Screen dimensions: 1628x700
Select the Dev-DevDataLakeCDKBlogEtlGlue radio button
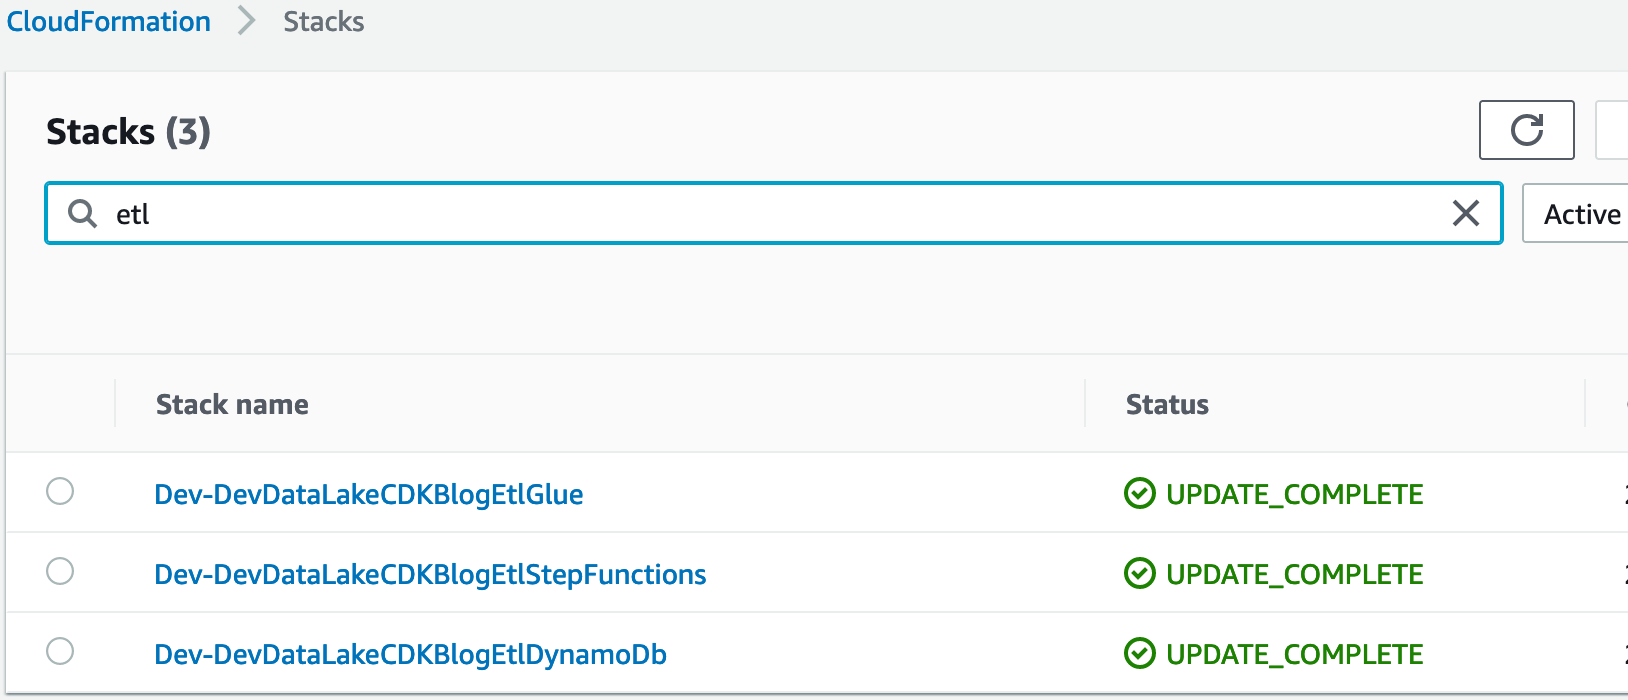pyautogui.click(x=60, y=492)
